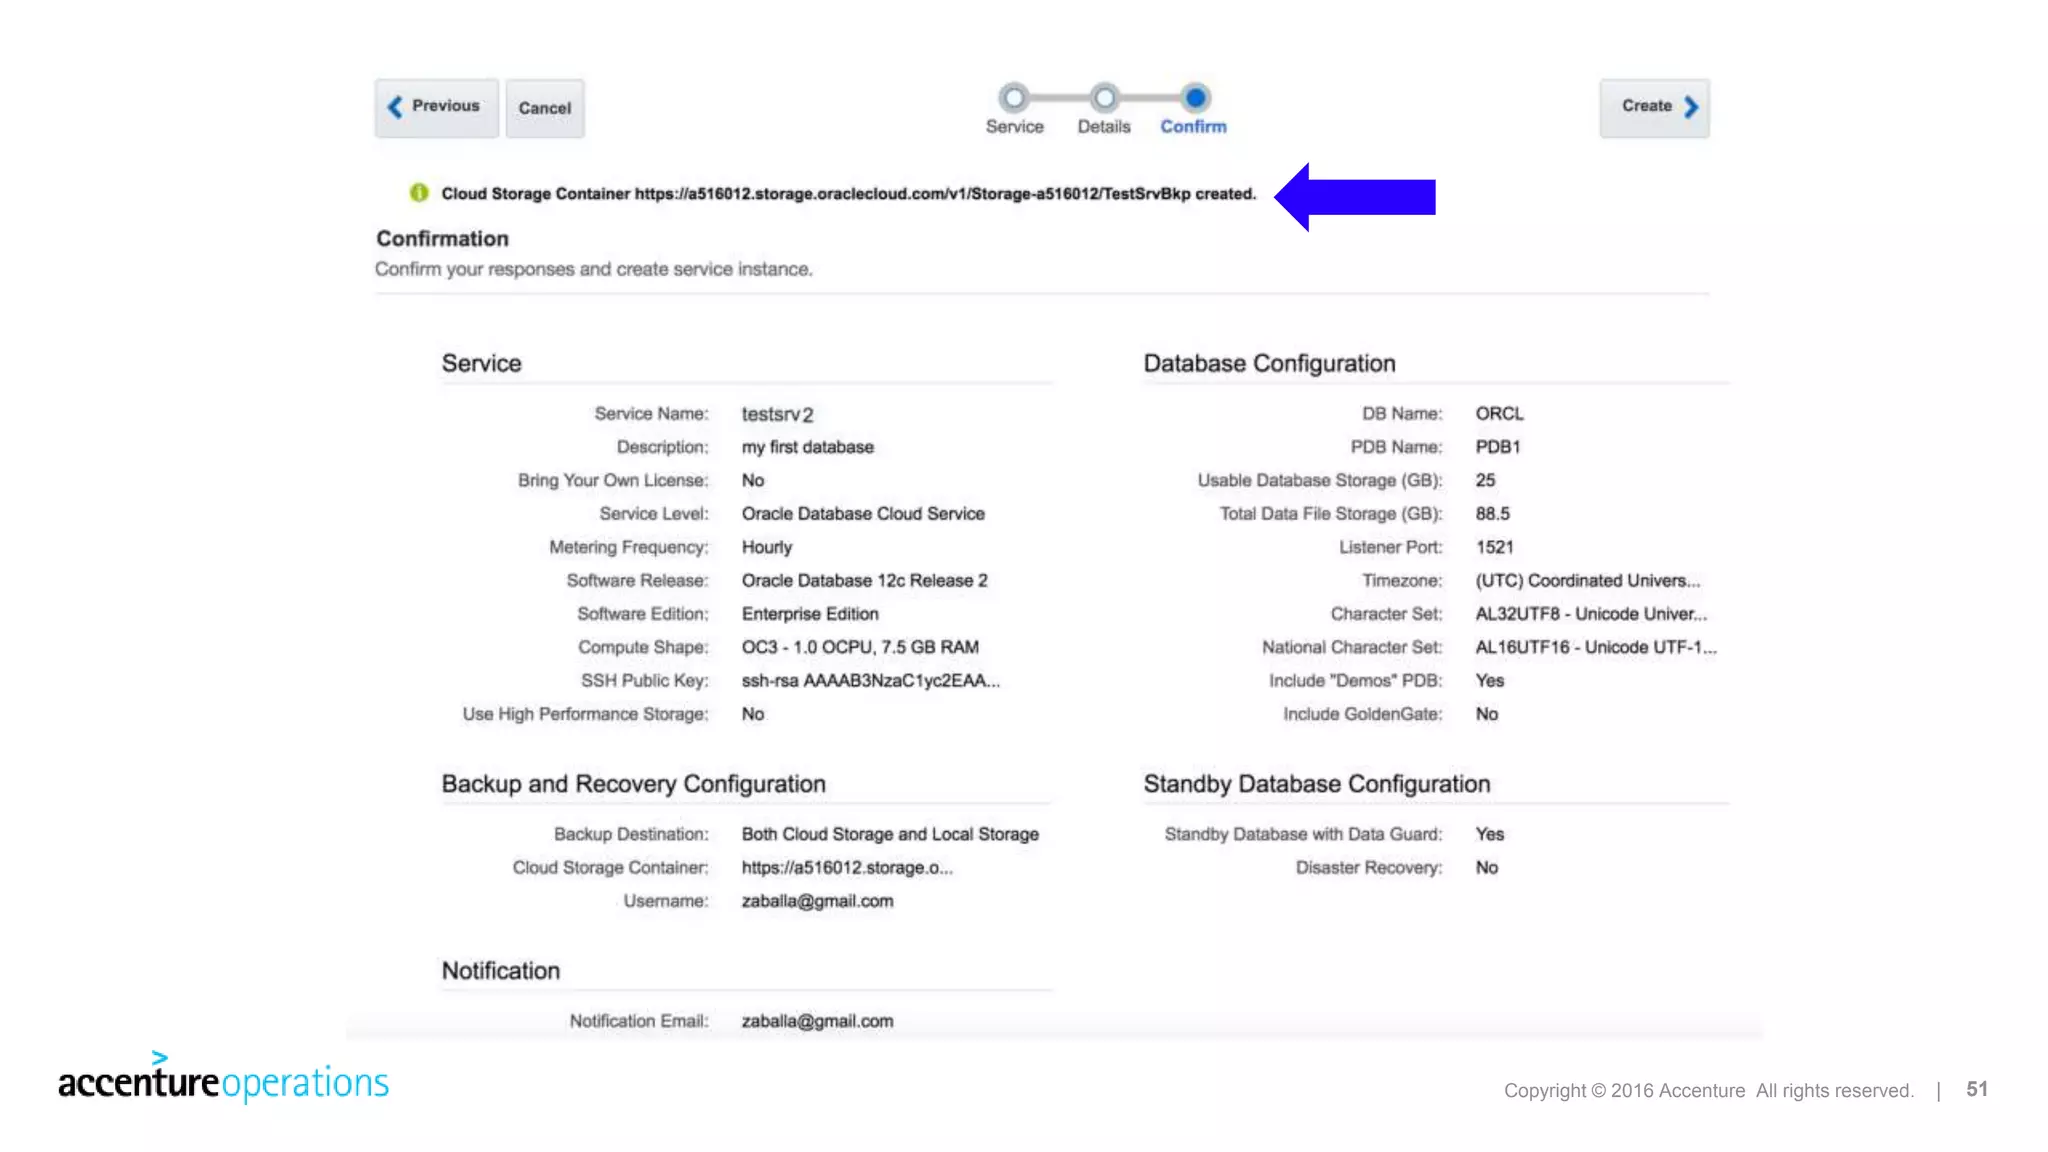Click the testsrv2 service name value
Screen dimensions: 2048x1152
(777, 414)
